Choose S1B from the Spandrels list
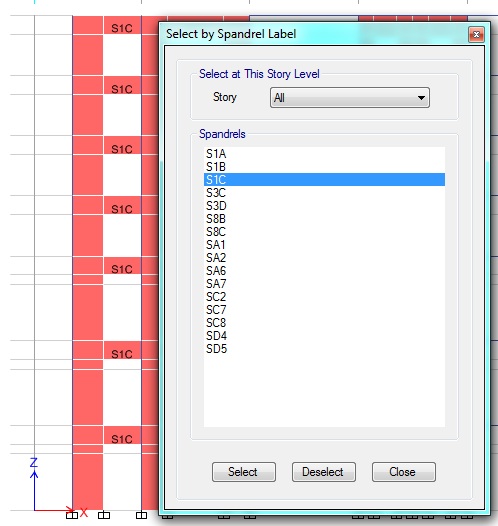The width and height of the screenshot is (498, 526). (324, 167)
